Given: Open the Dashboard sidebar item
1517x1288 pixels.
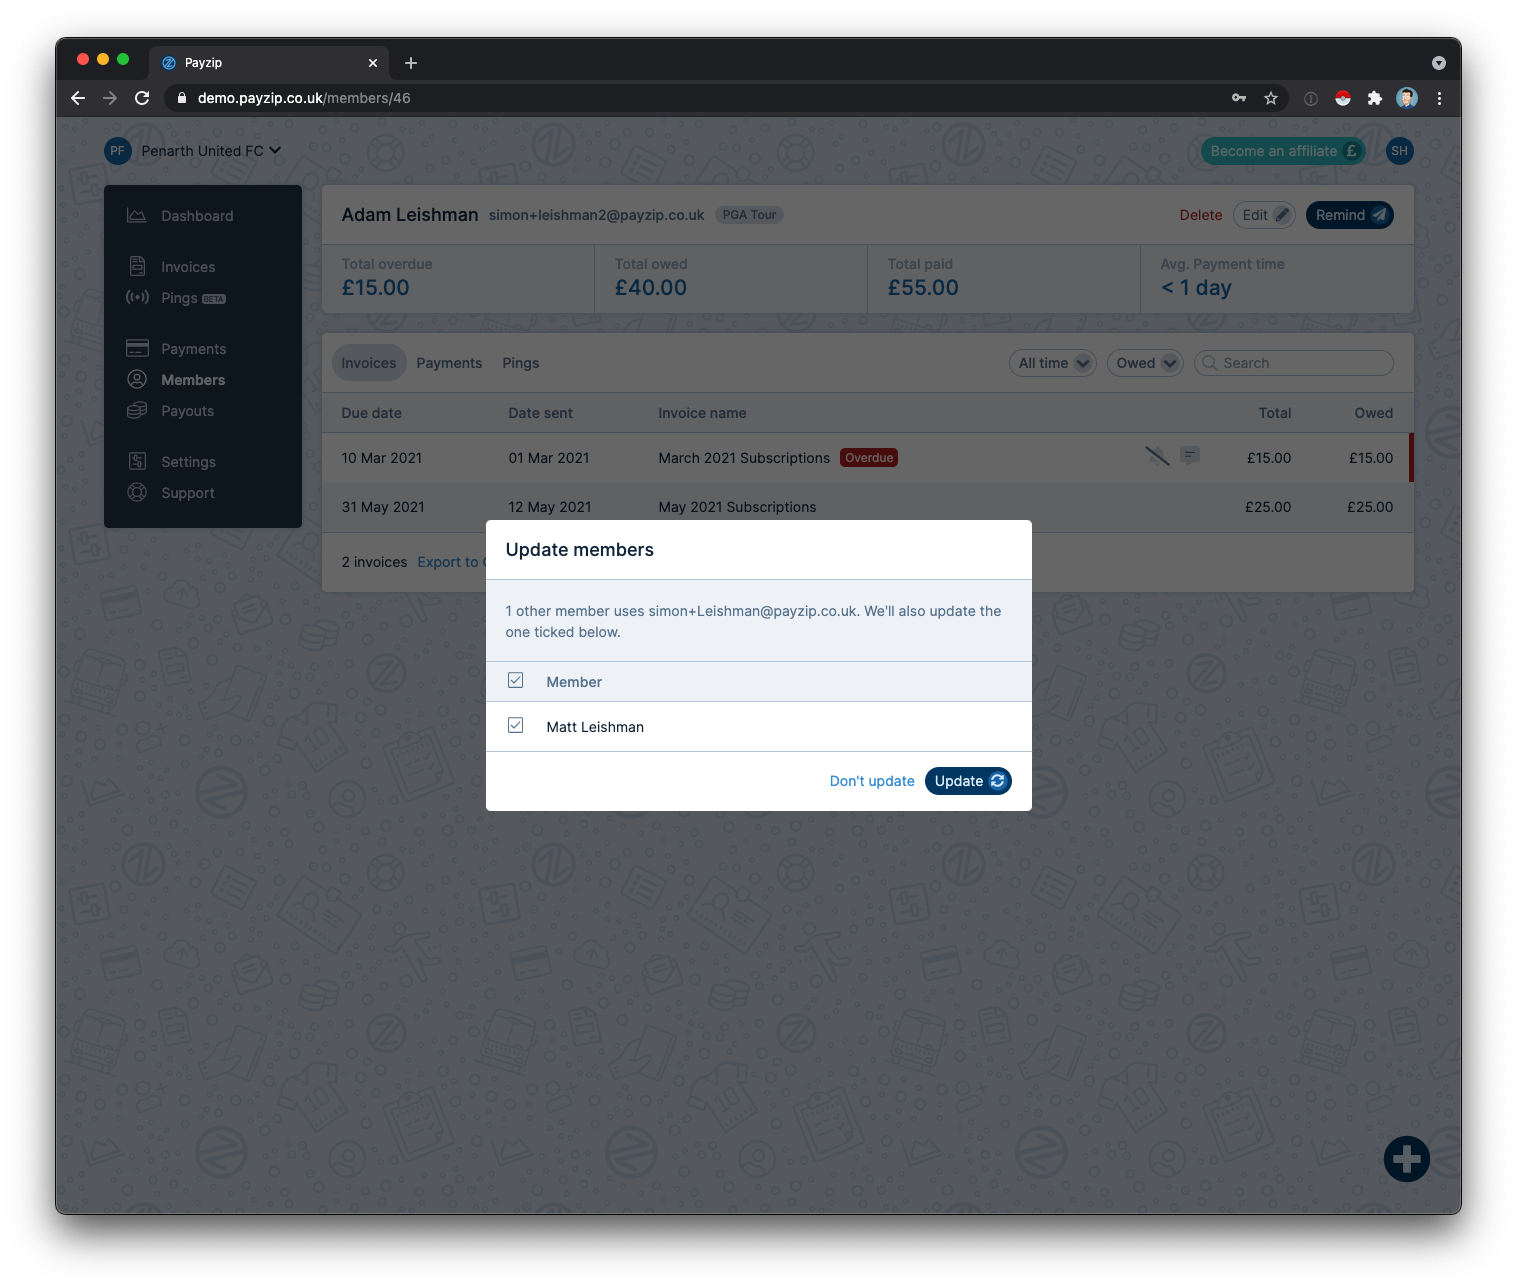Looking at the screenshot, I should (x=197, y=216).
